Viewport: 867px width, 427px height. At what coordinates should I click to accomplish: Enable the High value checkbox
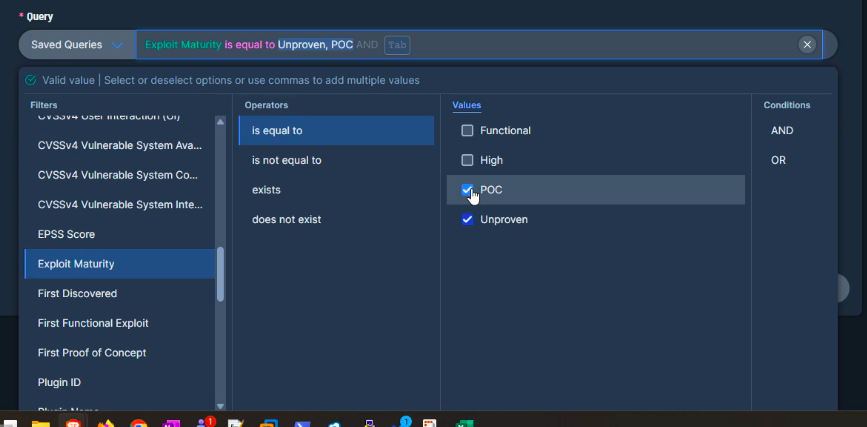[x=467, y=160]
